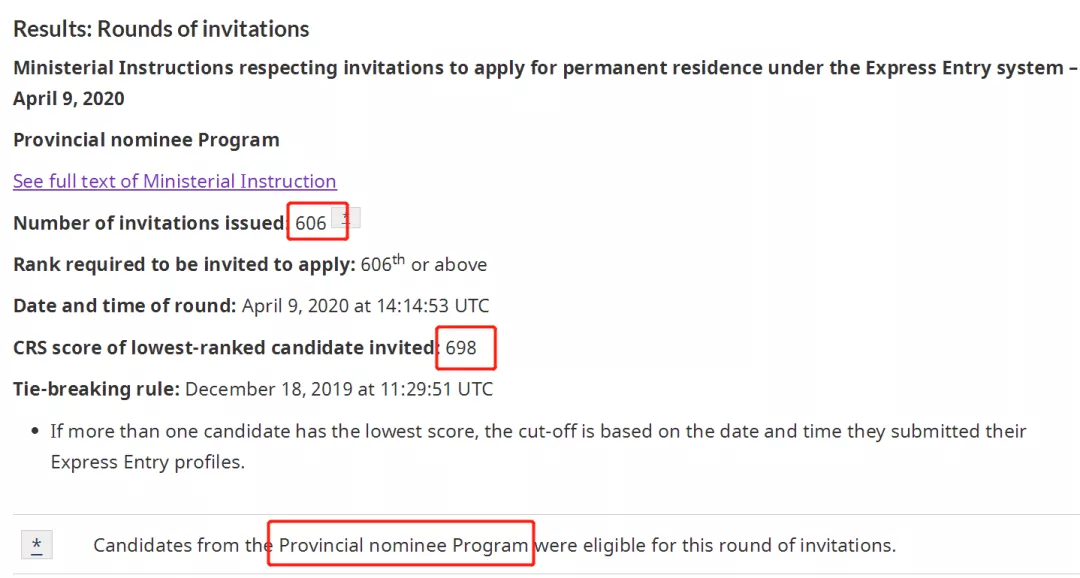Viewport: 1080px width, 578px height.
Task: Click the highlighted Provincial nominee Program footnote text
Action: [404, 546]
